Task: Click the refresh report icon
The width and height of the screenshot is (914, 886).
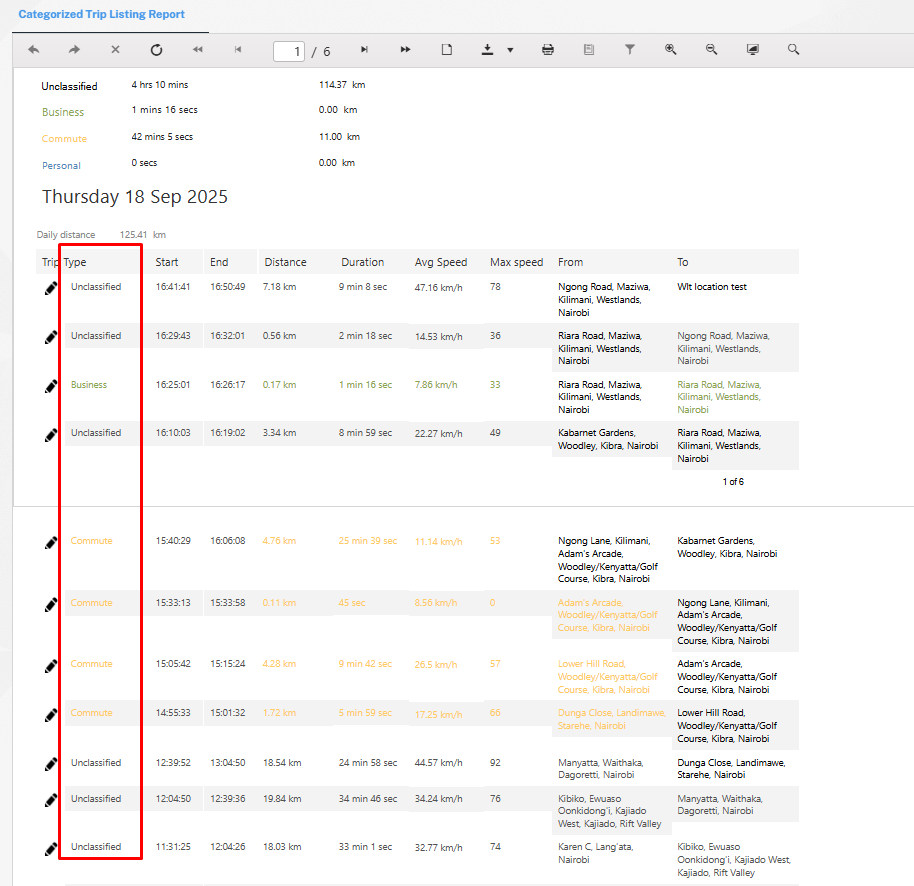Action: click(156, 50)
